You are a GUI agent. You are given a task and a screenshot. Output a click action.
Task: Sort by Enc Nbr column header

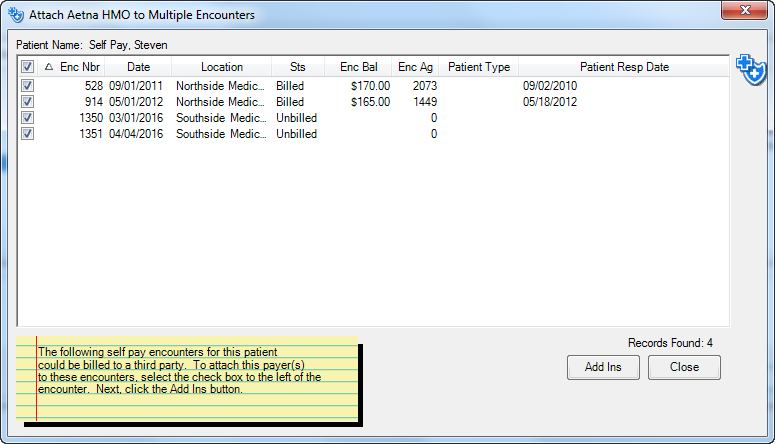[79, 67]
